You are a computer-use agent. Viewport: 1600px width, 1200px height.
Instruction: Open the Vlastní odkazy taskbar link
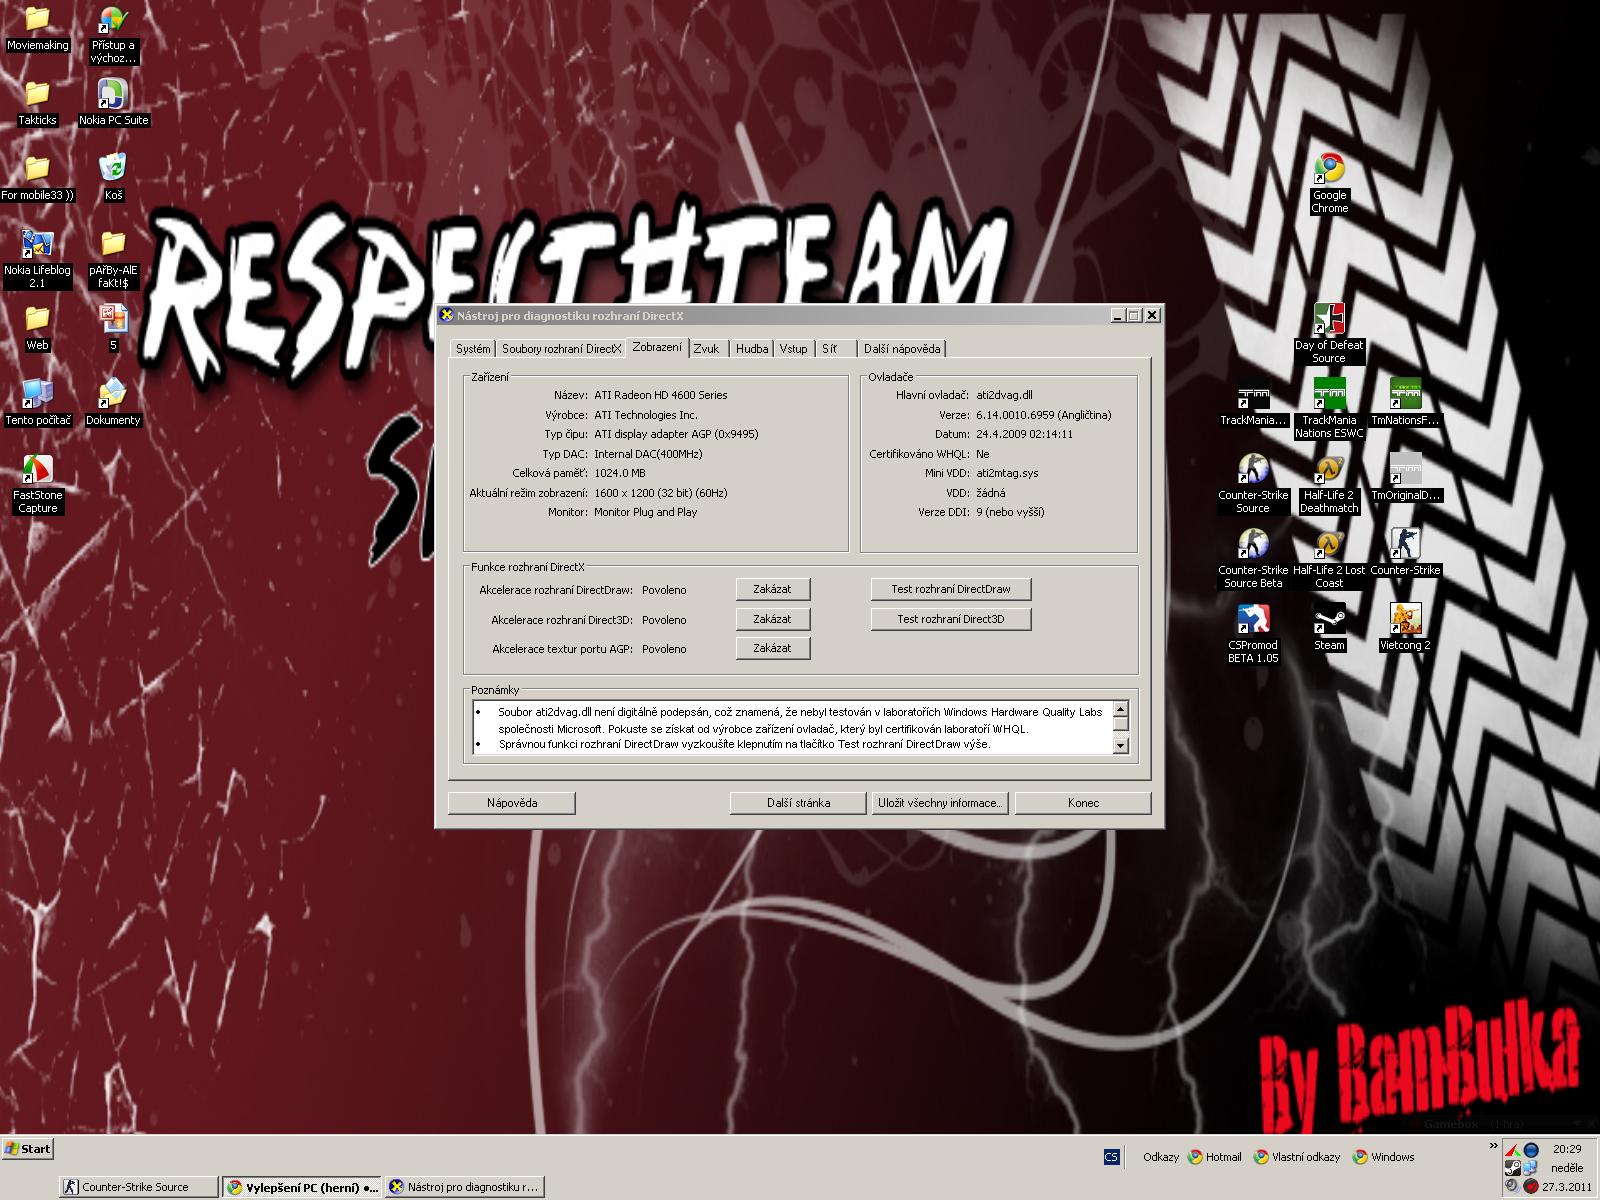pos(1296,1157)
